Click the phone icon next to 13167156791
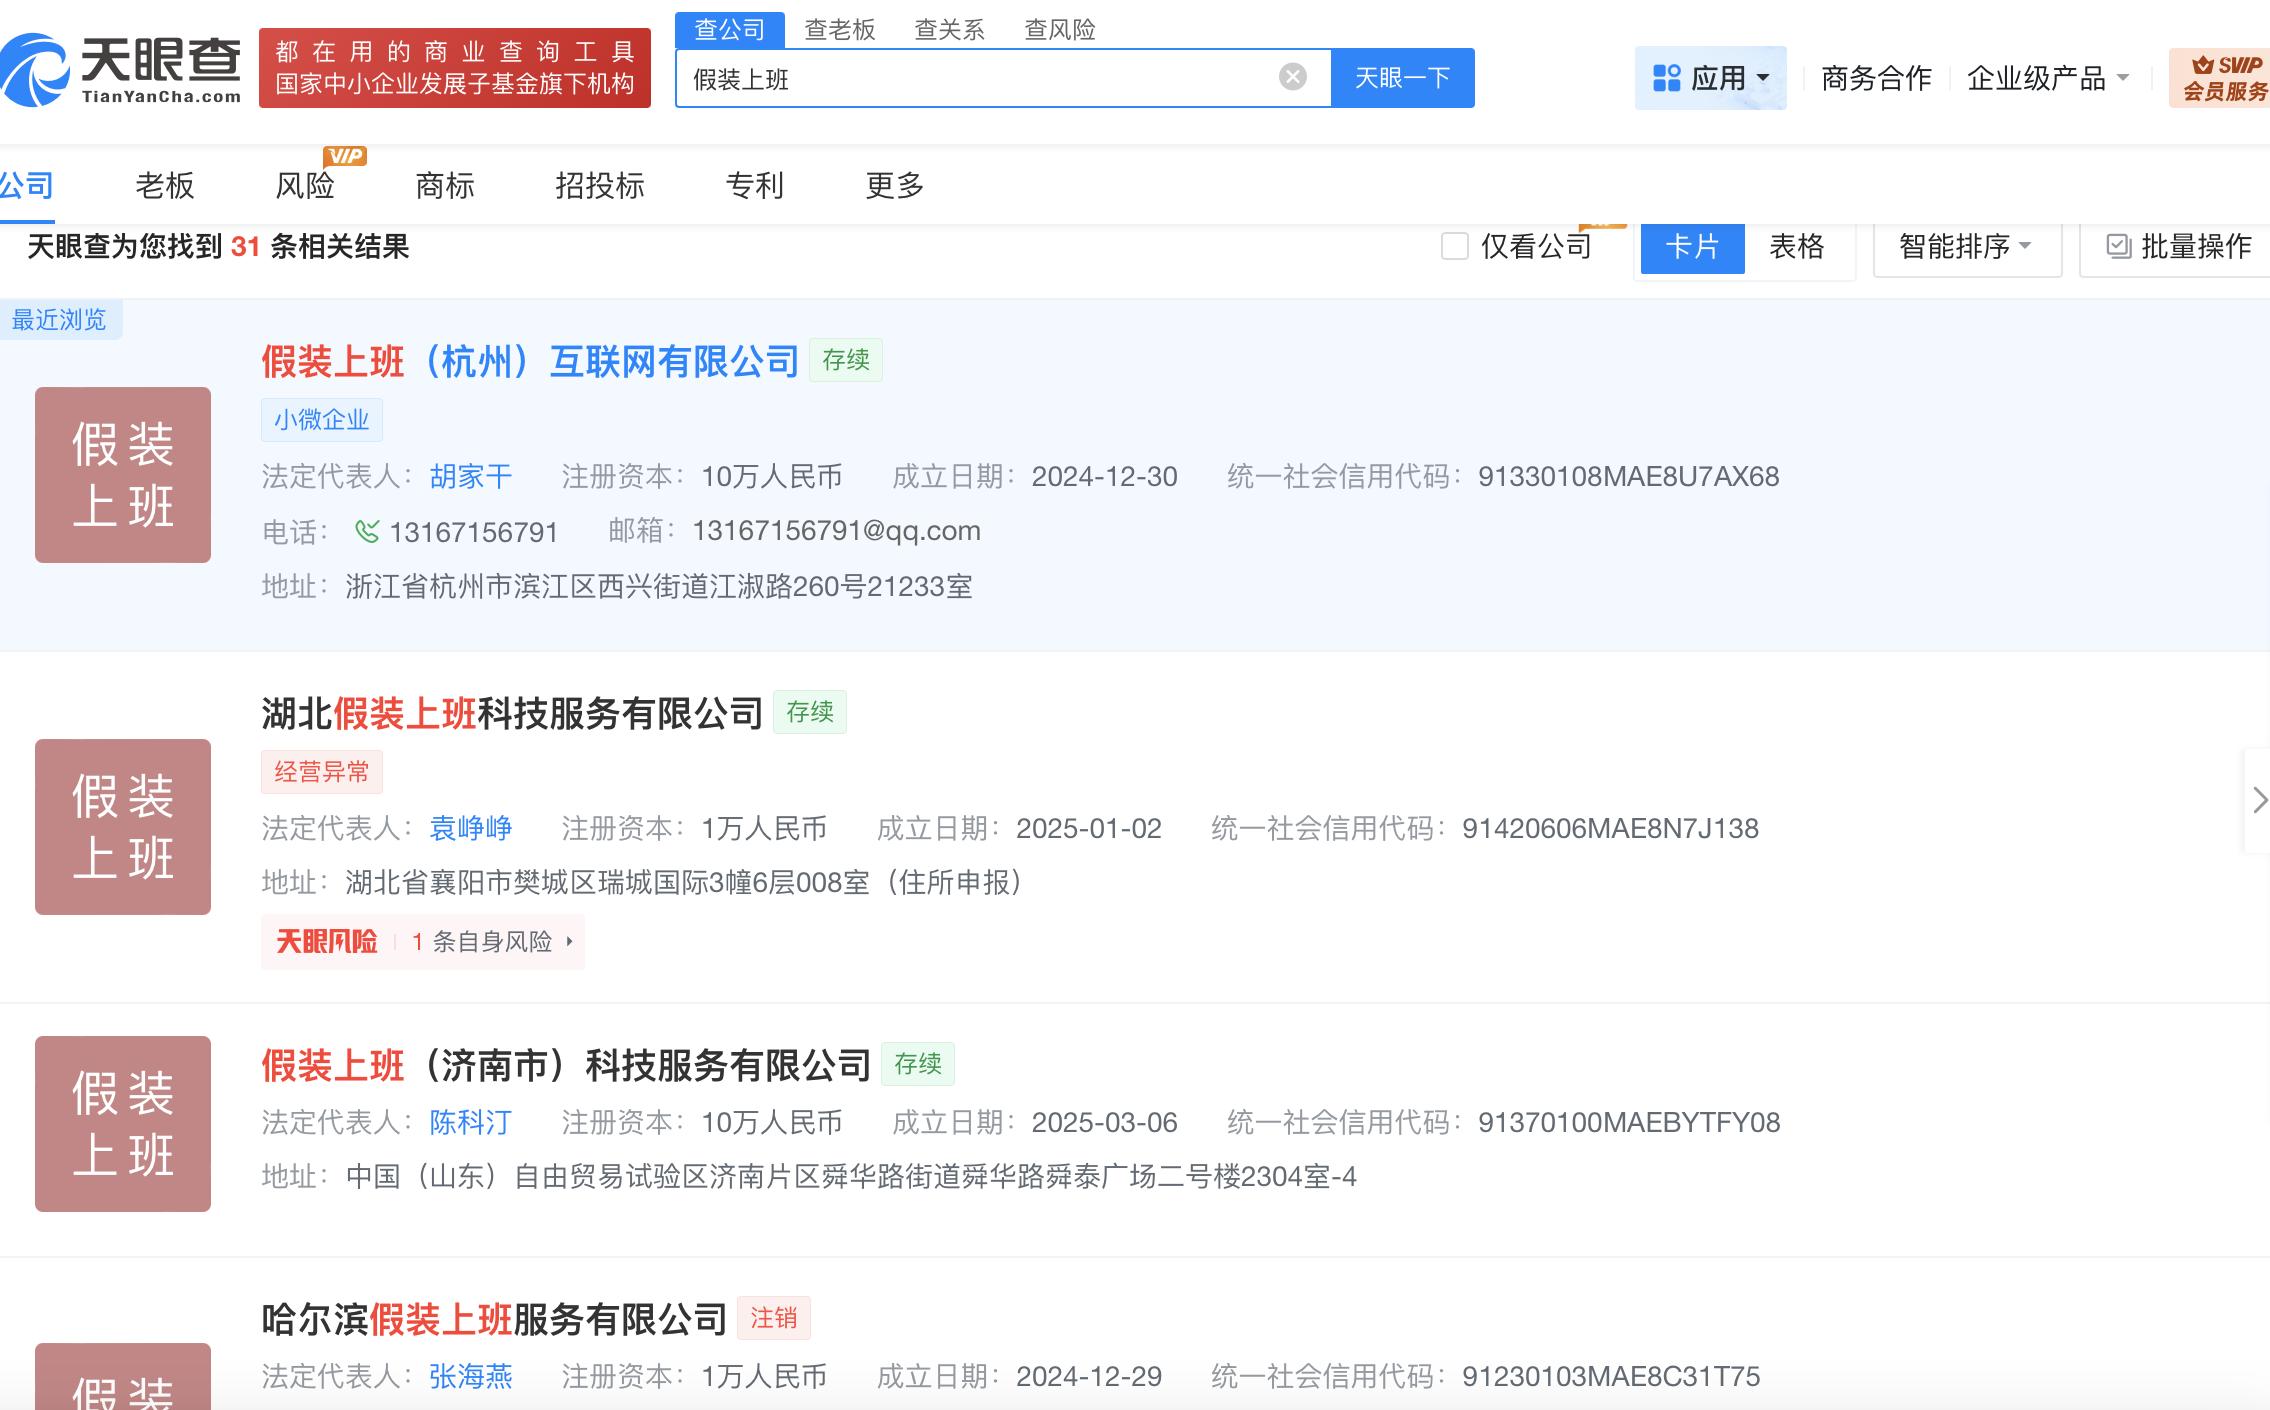Screen dimensions: 2270x1410 [366, 531]
